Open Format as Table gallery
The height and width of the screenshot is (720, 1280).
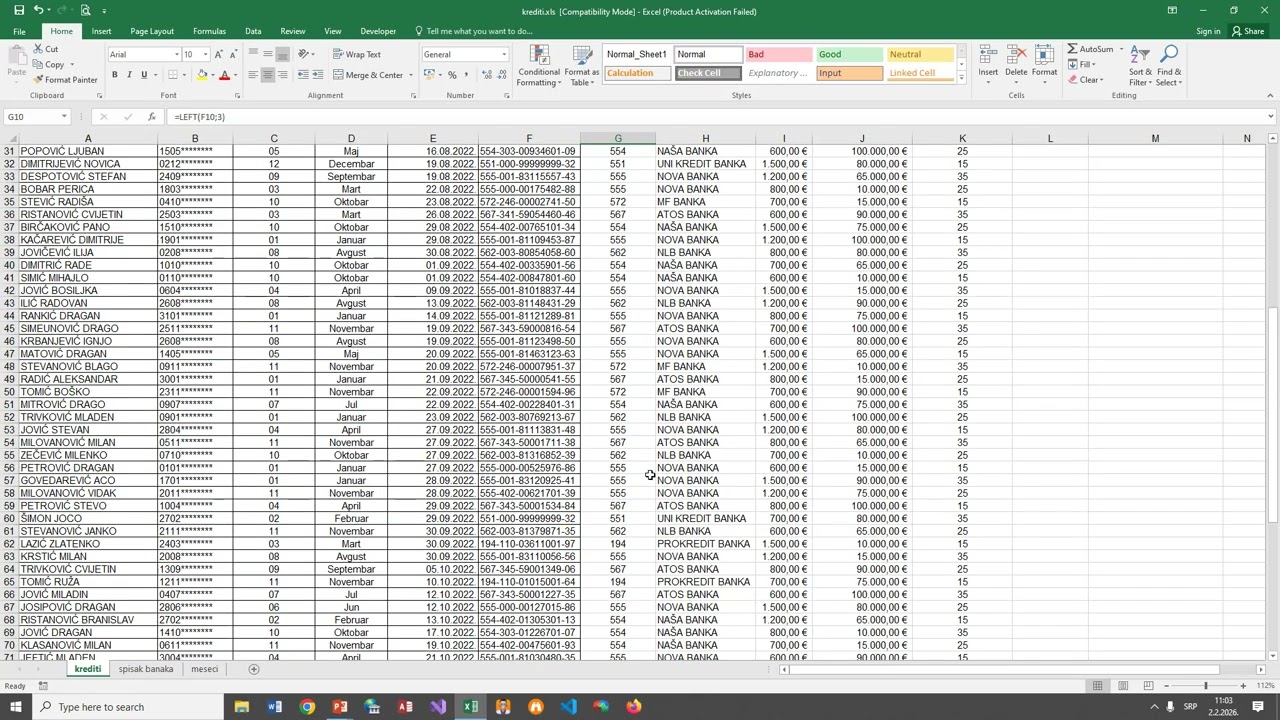(581, 66)
